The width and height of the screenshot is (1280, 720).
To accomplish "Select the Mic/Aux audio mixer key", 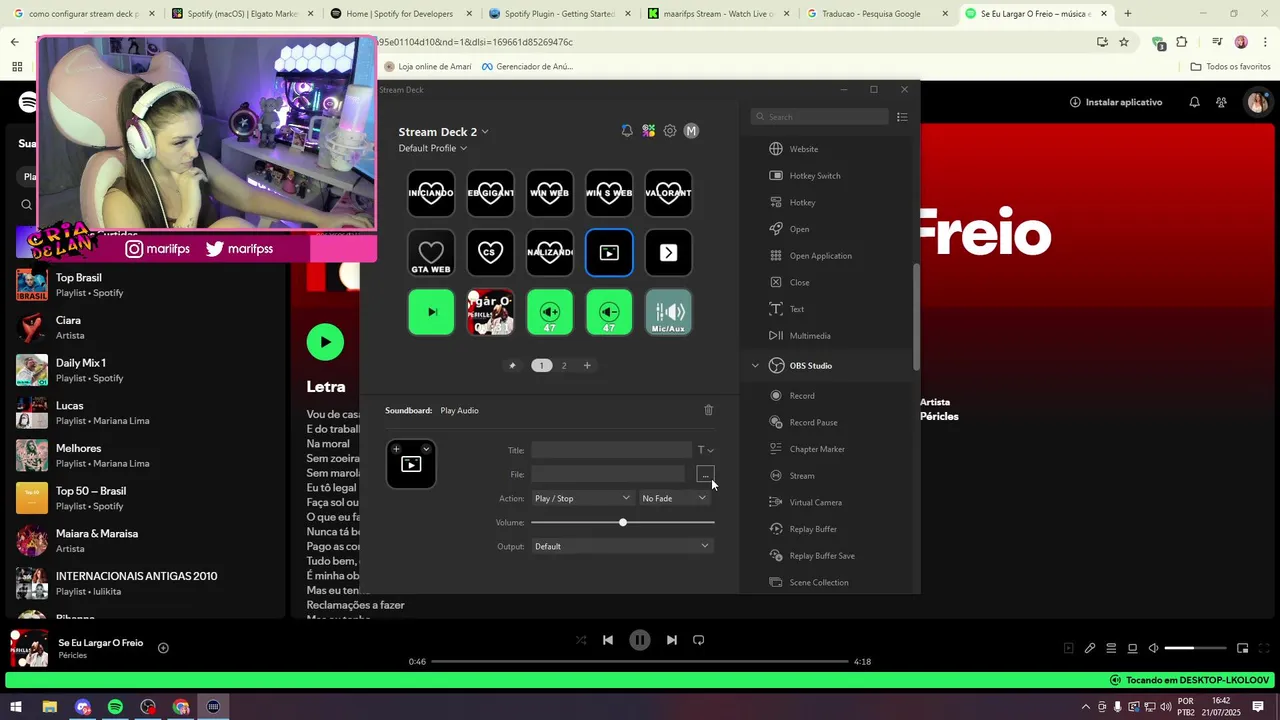I will (x=669, y=312).
